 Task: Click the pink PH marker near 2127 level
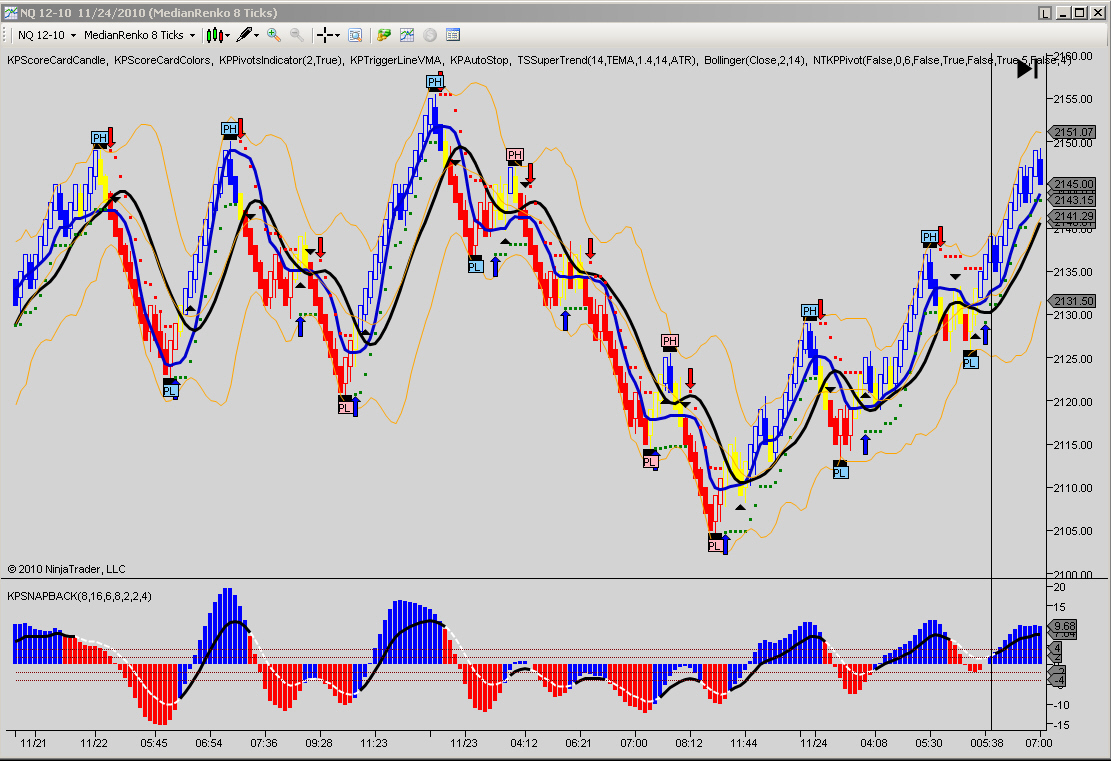pos(670,342)
